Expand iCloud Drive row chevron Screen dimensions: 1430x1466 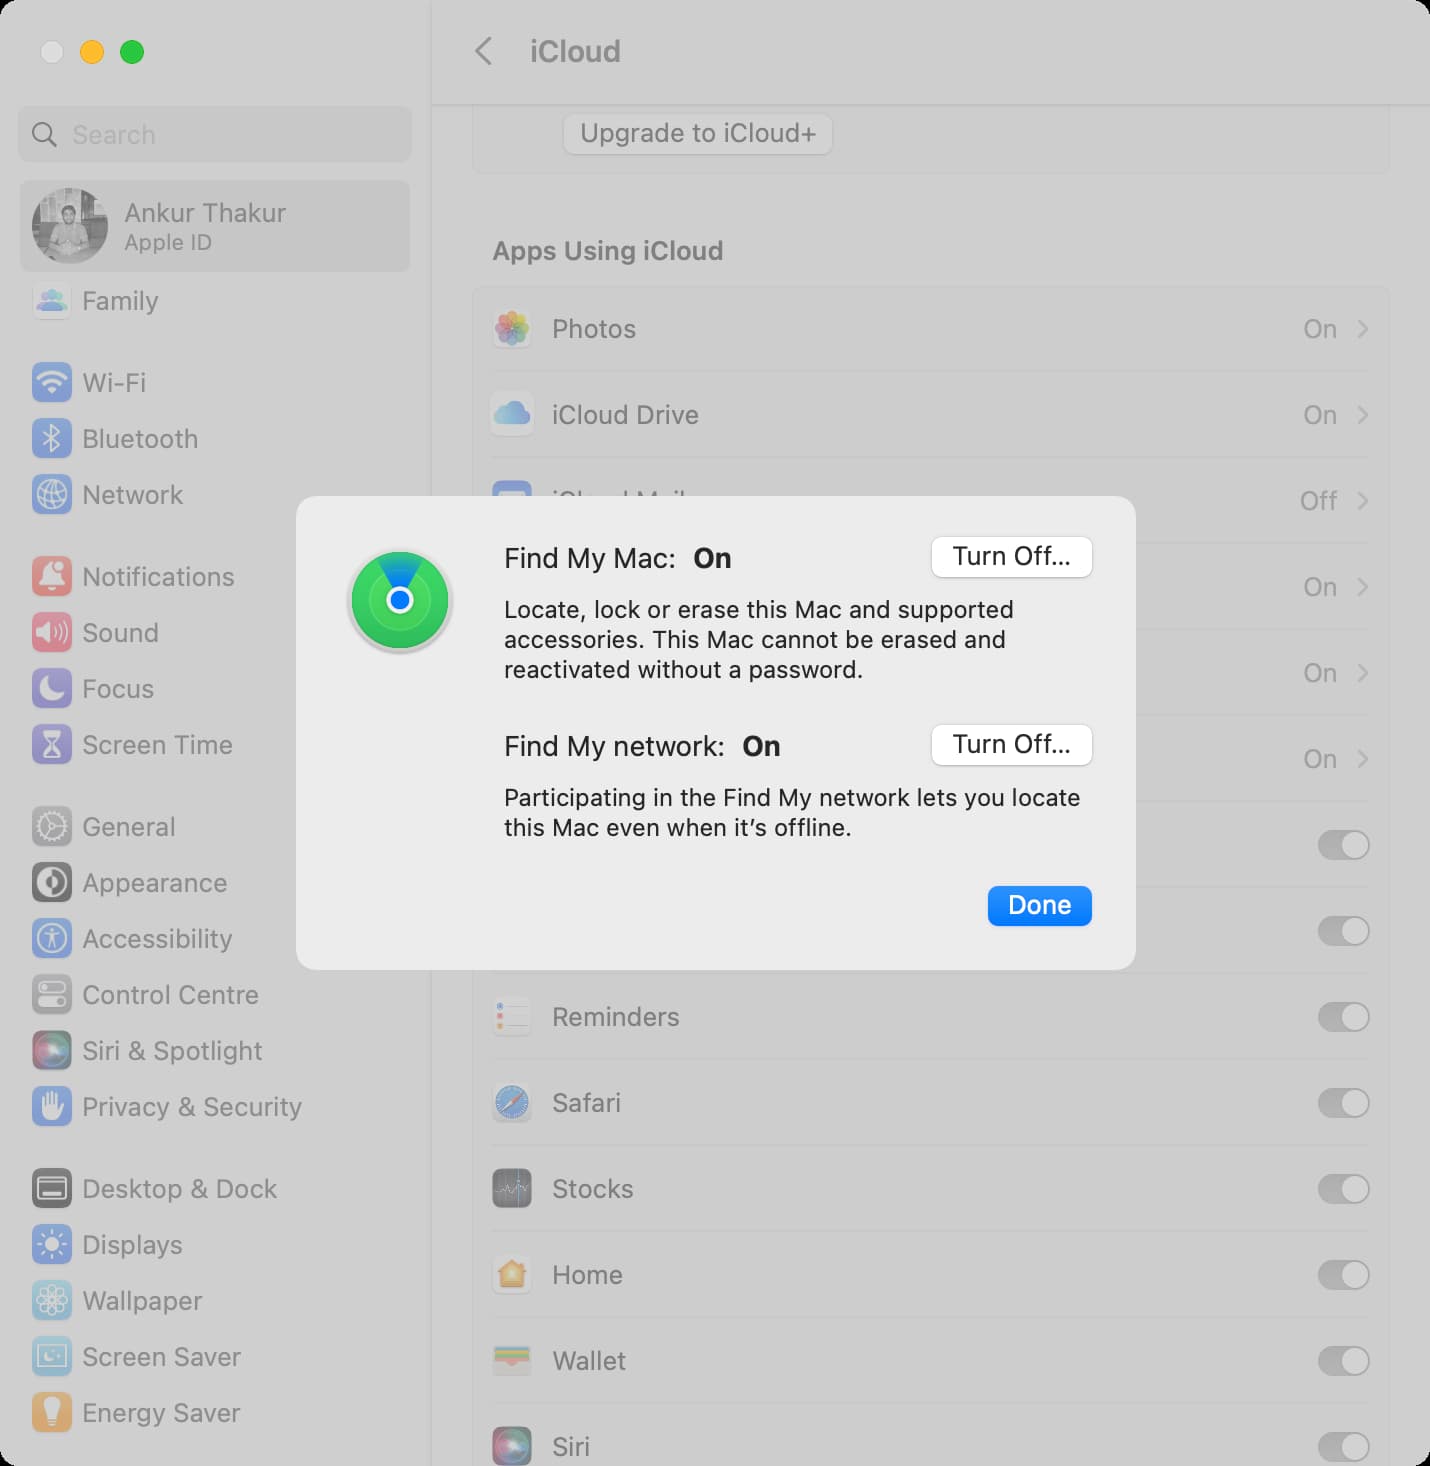(x=1362, y=415)
